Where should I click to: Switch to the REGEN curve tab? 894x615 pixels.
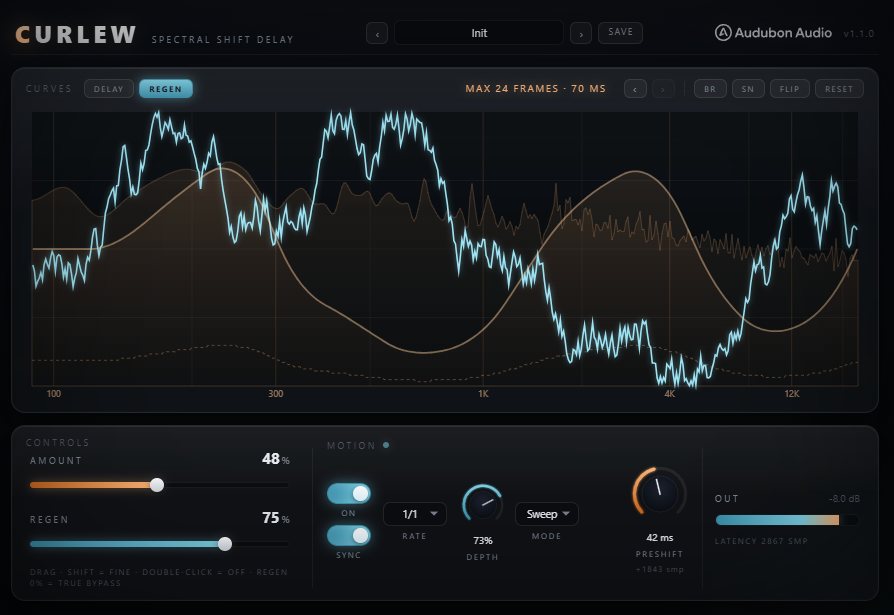(165, 89)
